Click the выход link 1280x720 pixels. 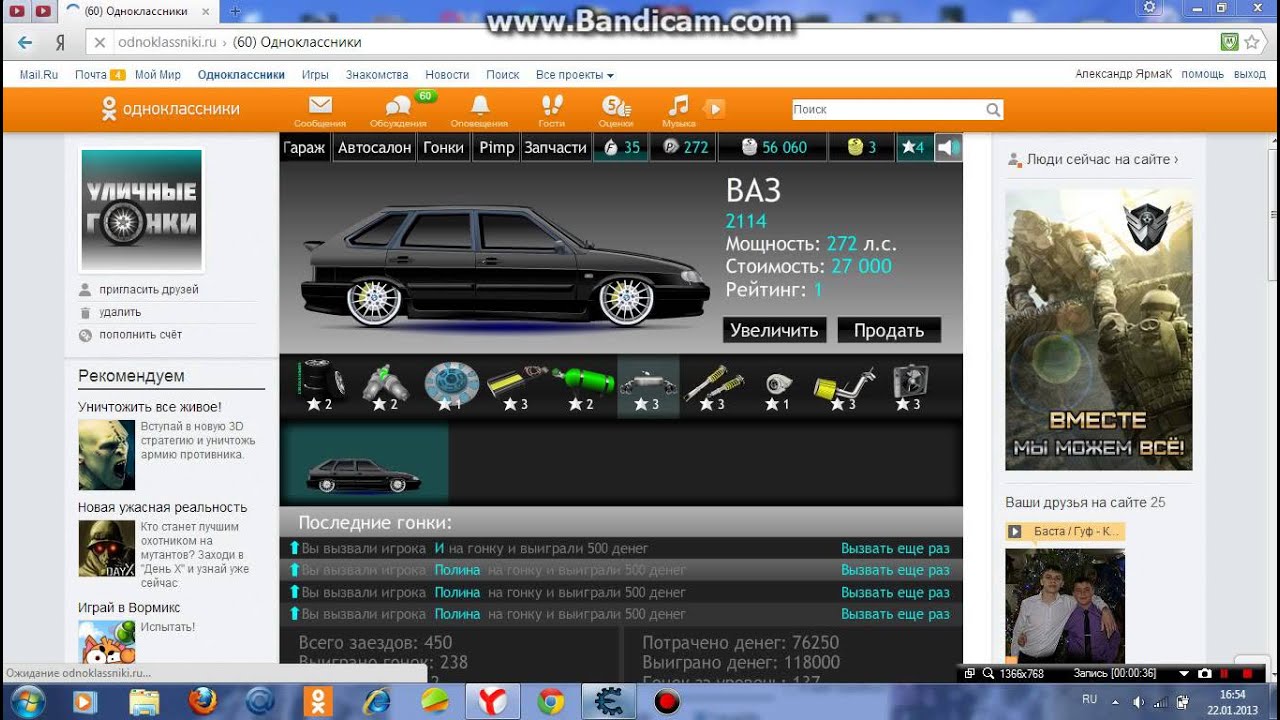pos(1249,75)
